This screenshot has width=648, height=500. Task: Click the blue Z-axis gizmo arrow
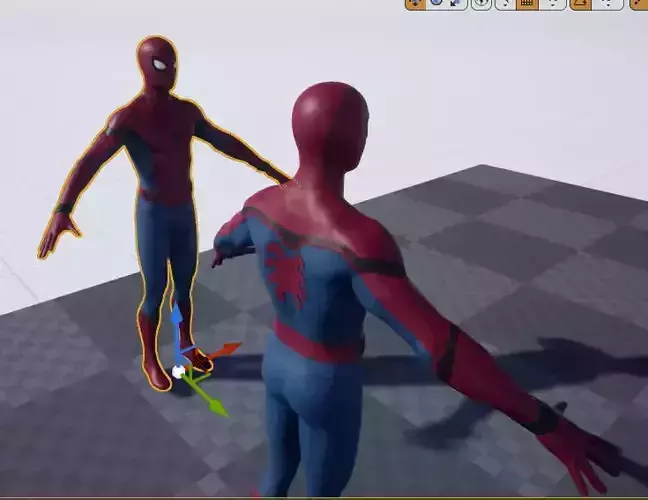(x=176, y=317)
